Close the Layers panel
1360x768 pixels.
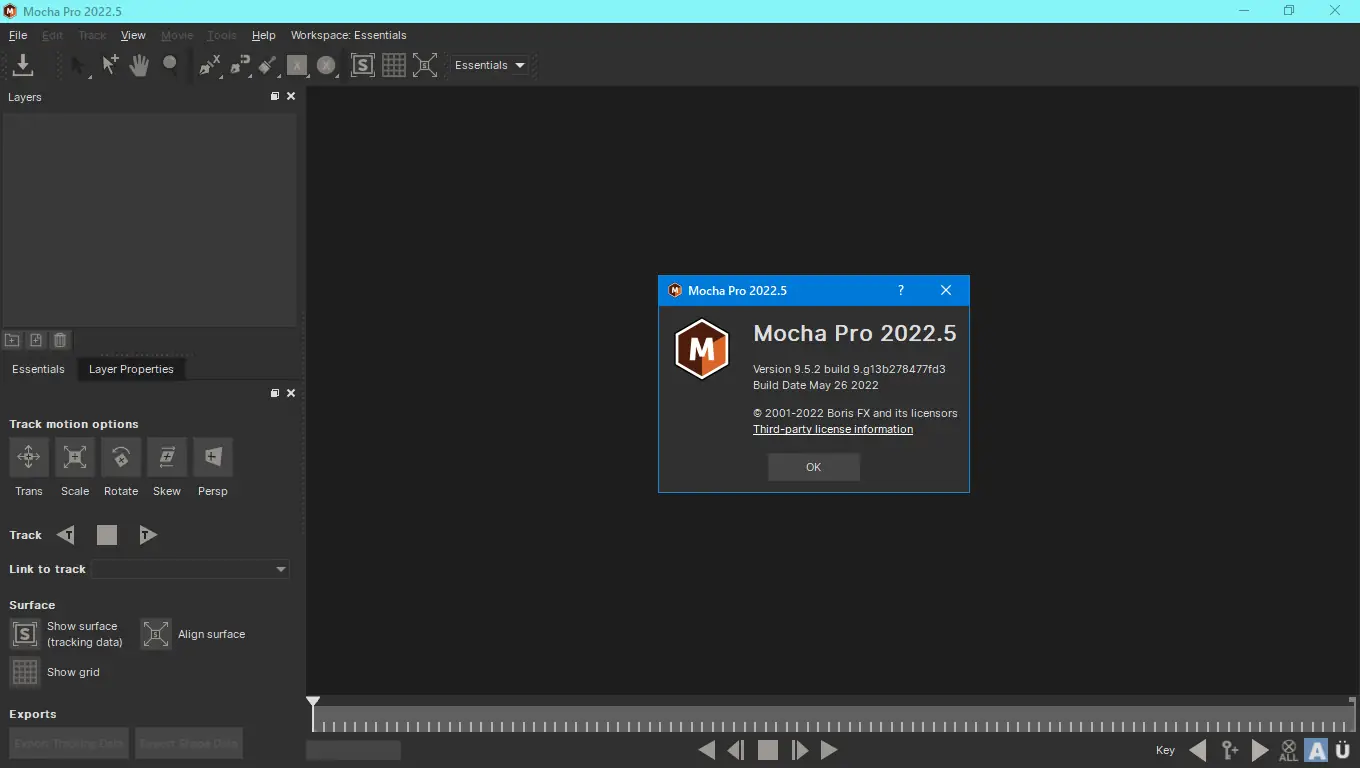coord(291,97)
